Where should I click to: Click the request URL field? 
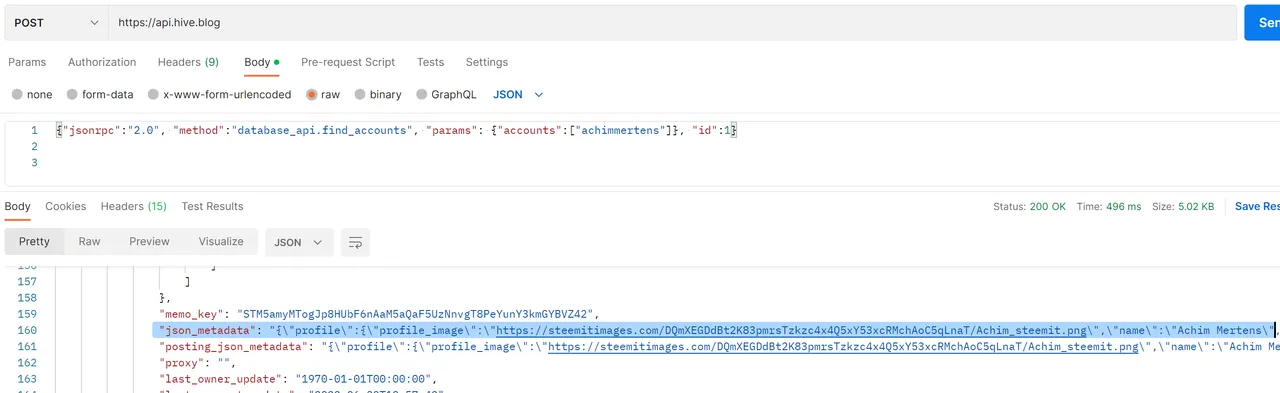coord(672,22)
